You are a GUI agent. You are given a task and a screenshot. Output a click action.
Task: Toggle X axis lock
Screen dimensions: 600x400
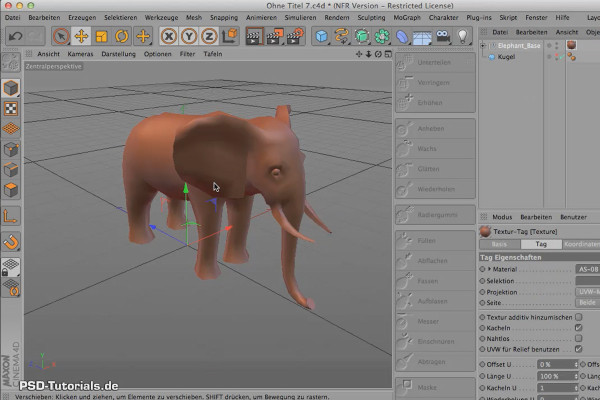coord(169,36)
